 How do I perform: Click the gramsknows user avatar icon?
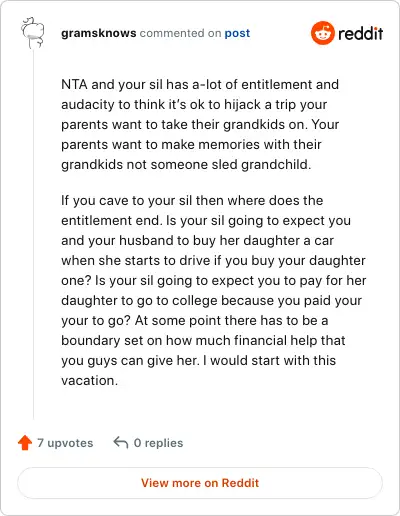(x=33, y=33)
